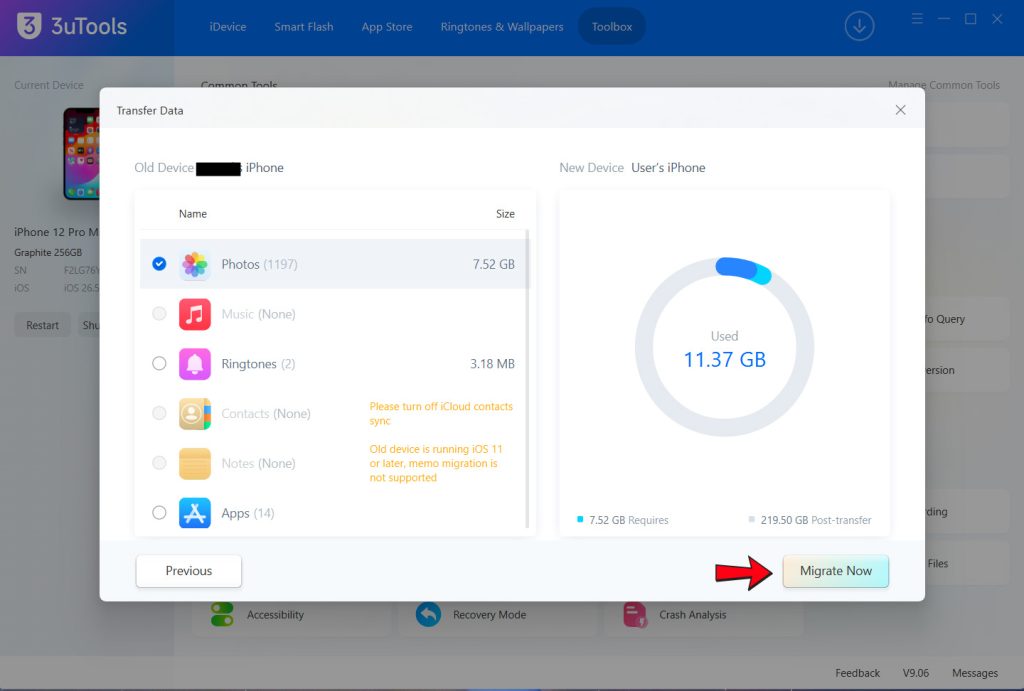
Task: Click the Contacts book icon
Action: click(x=195, y=413)
